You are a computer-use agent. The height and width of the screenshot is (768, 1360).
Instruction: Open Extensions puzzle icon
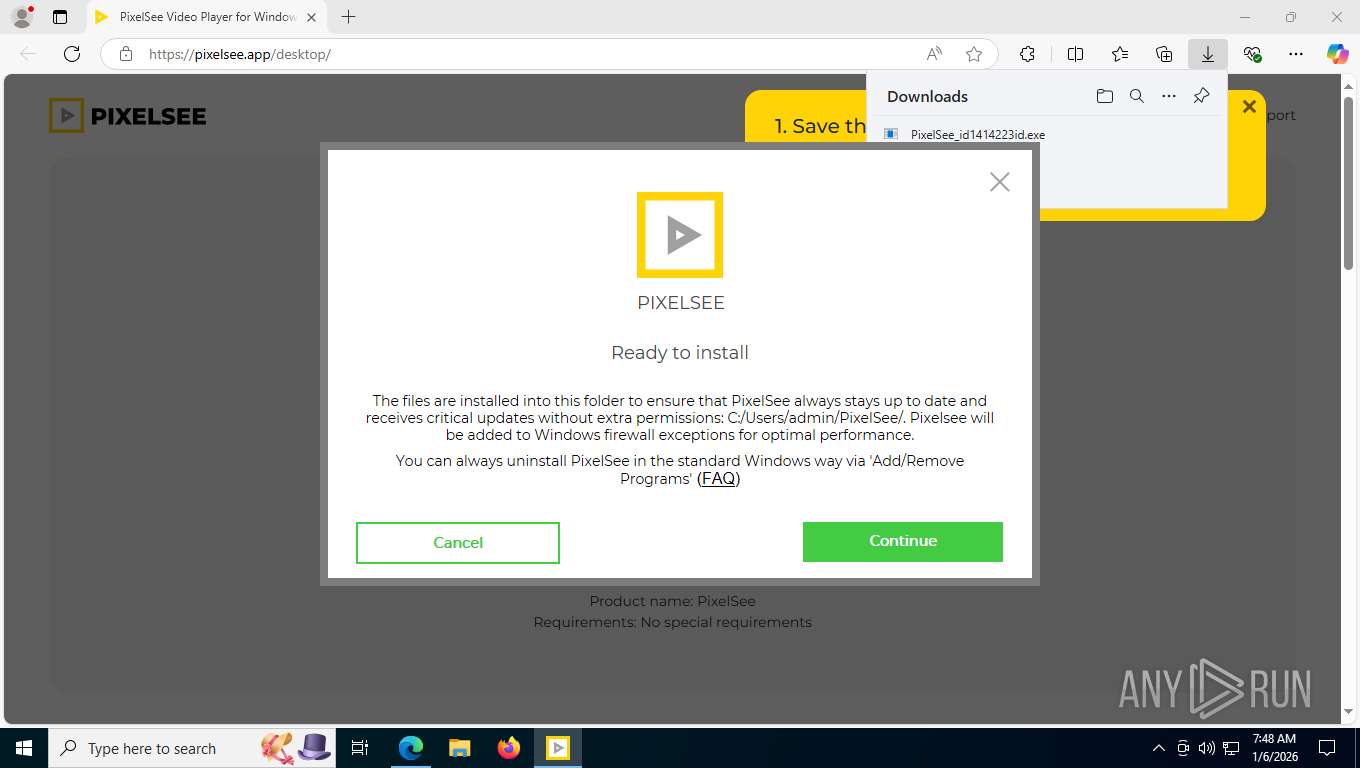[x=1027, y=54]
